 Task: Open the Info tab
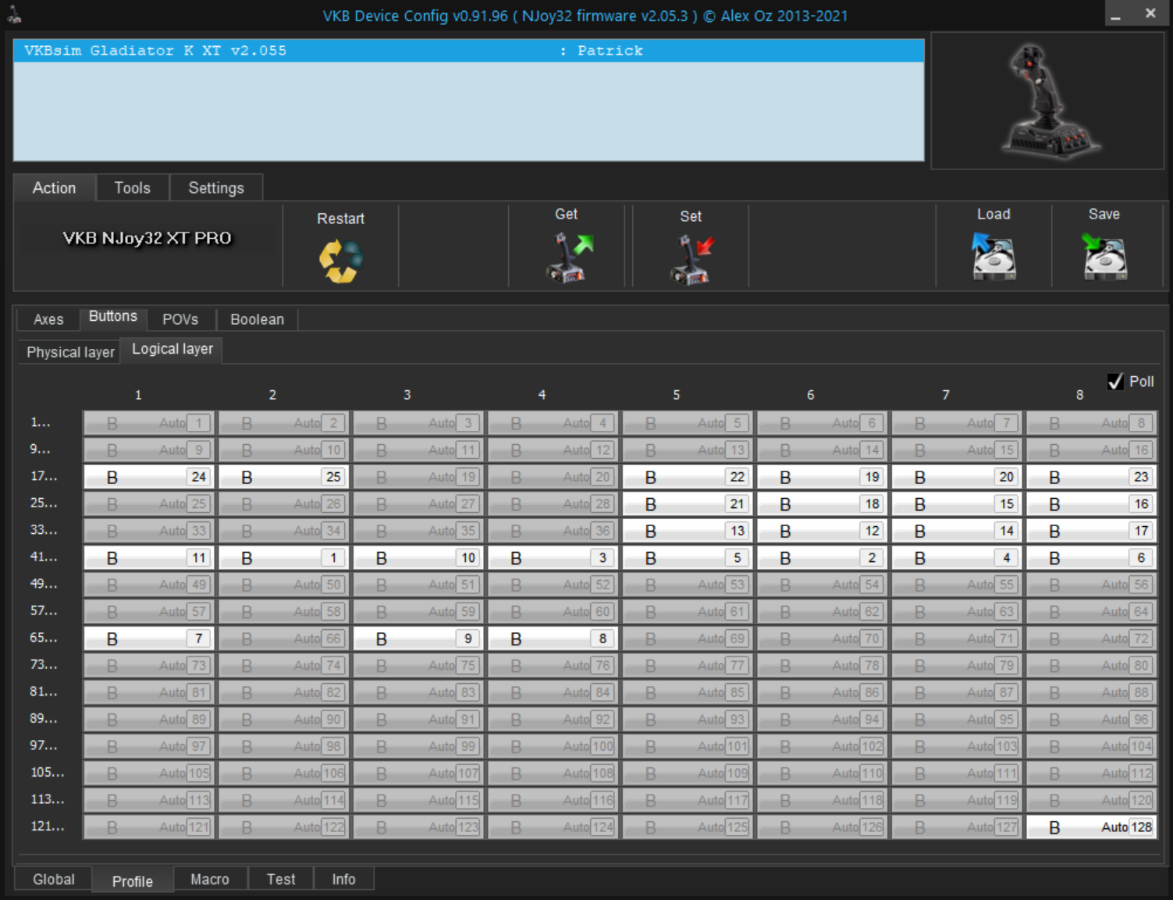click(x=344, y=879)
